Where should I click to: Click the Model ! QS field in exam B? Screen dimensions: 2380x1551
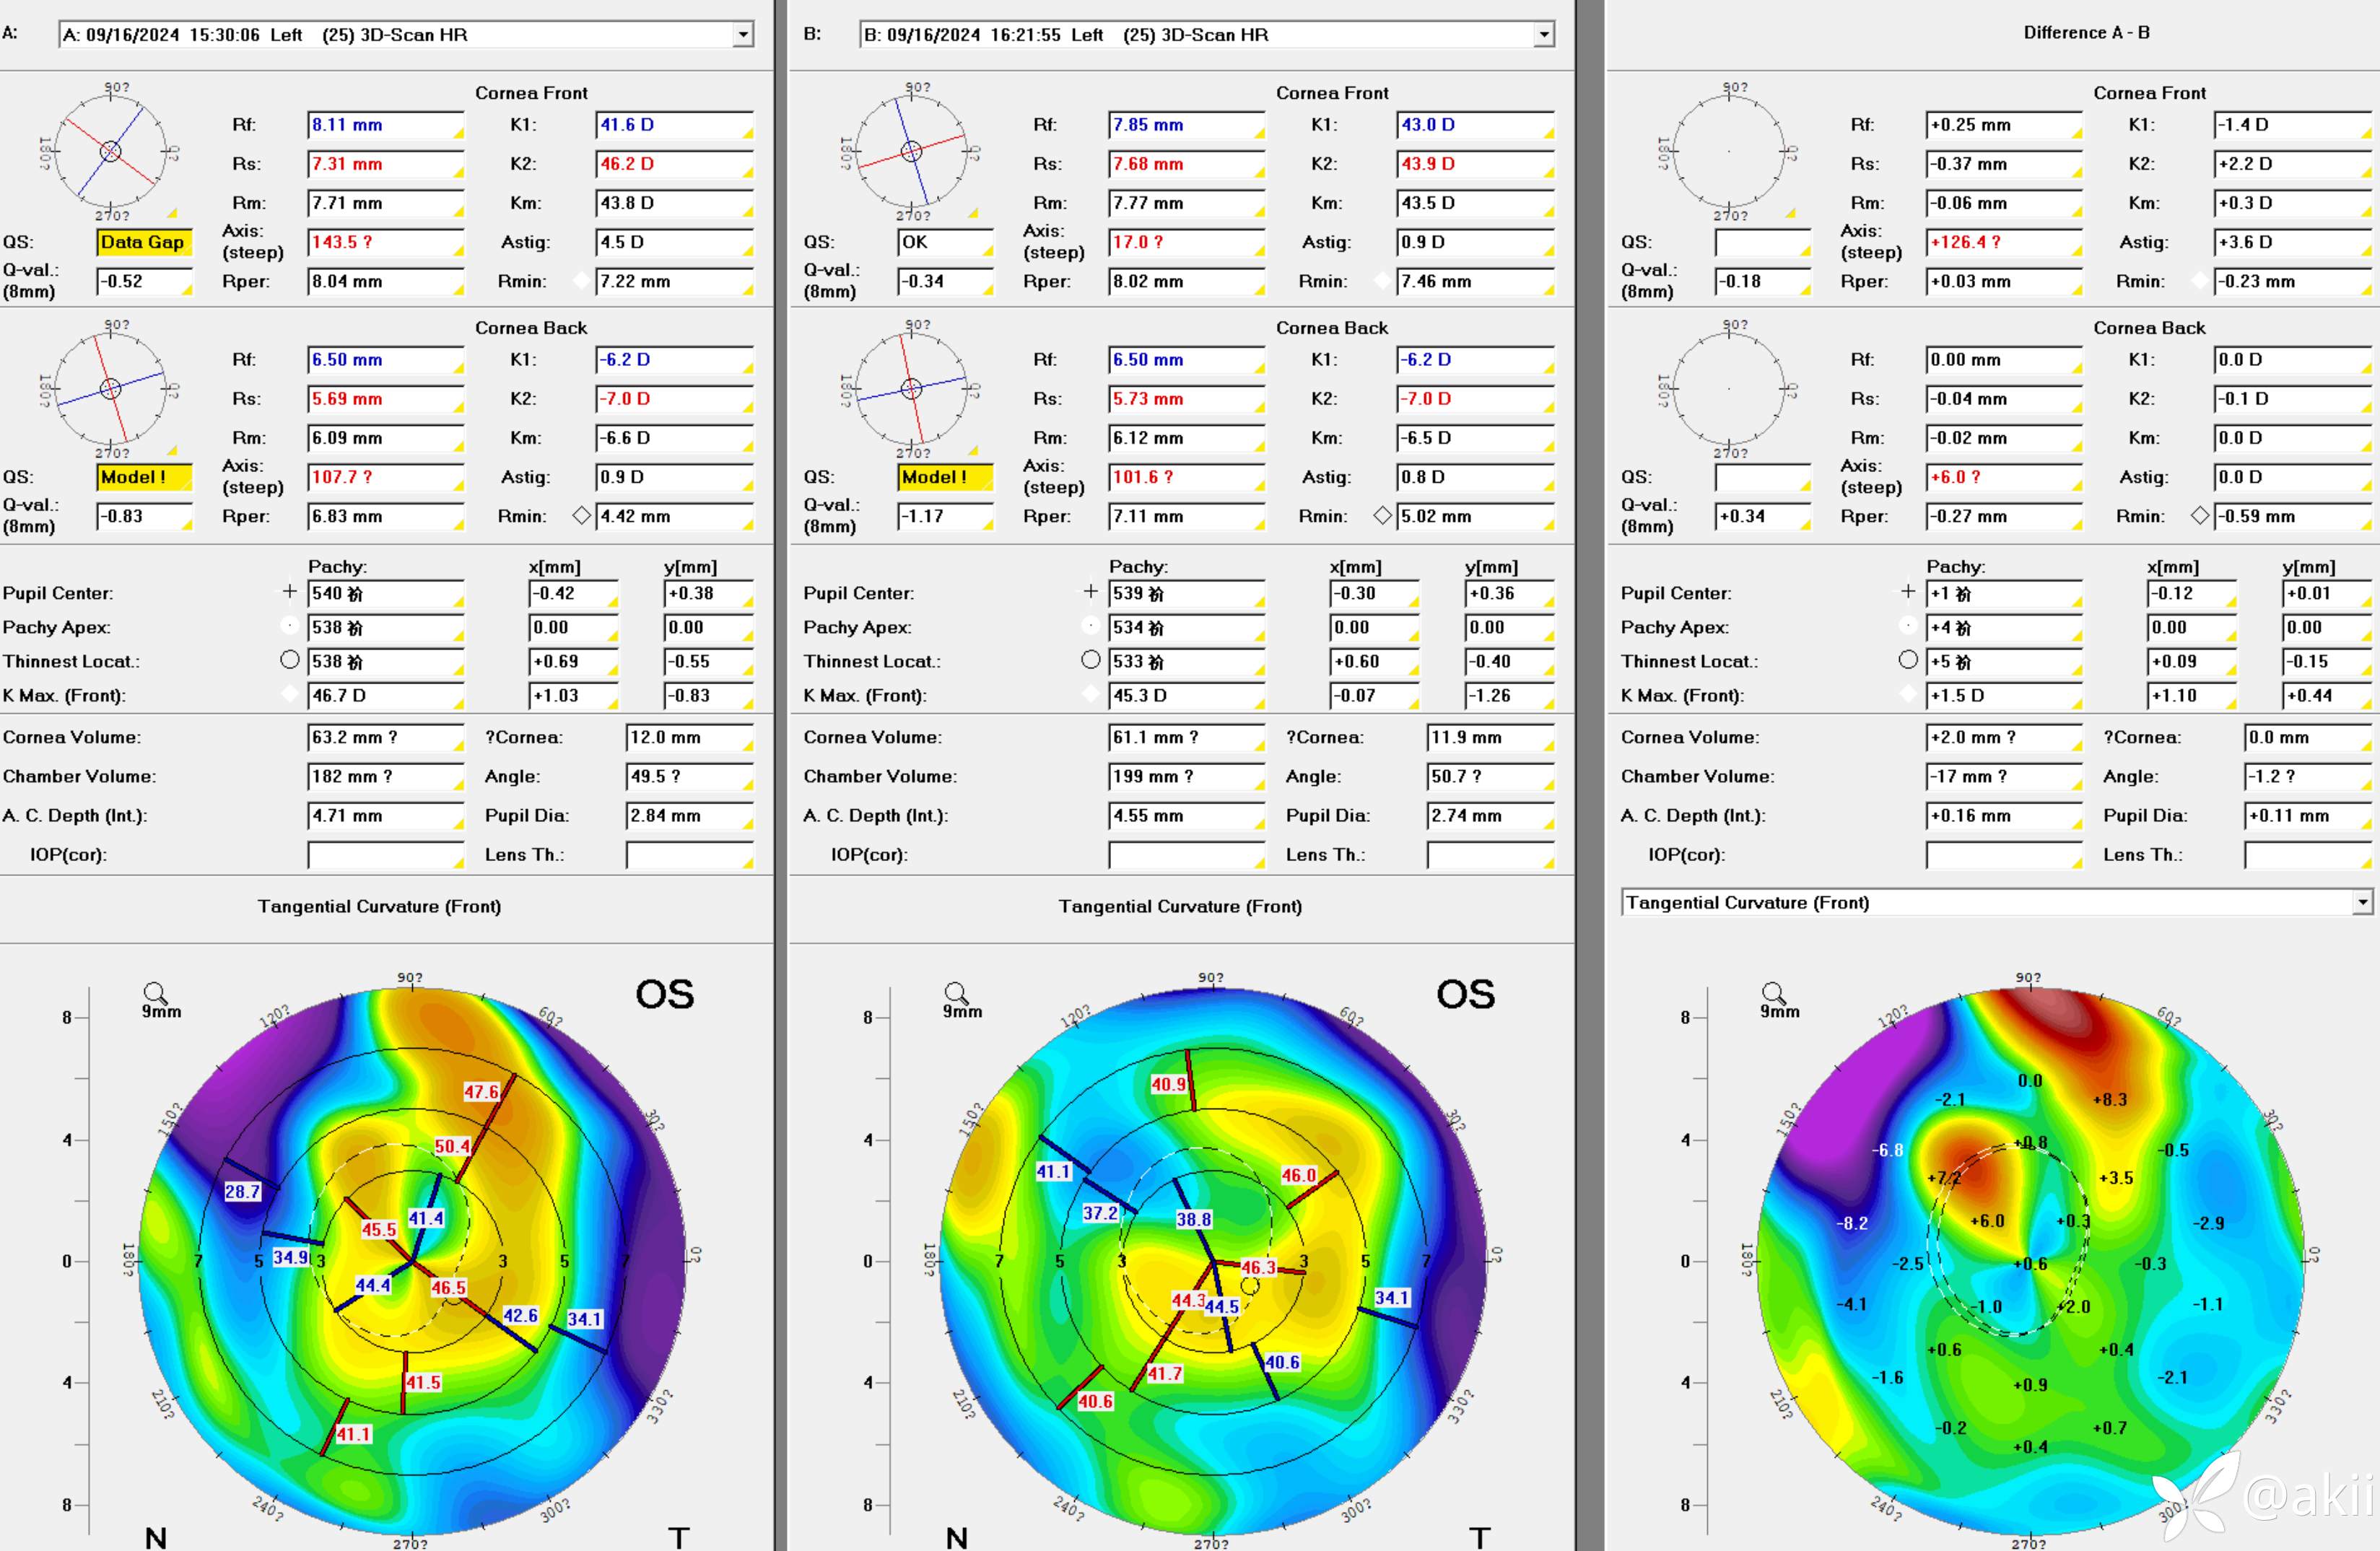tap(944, 477)
